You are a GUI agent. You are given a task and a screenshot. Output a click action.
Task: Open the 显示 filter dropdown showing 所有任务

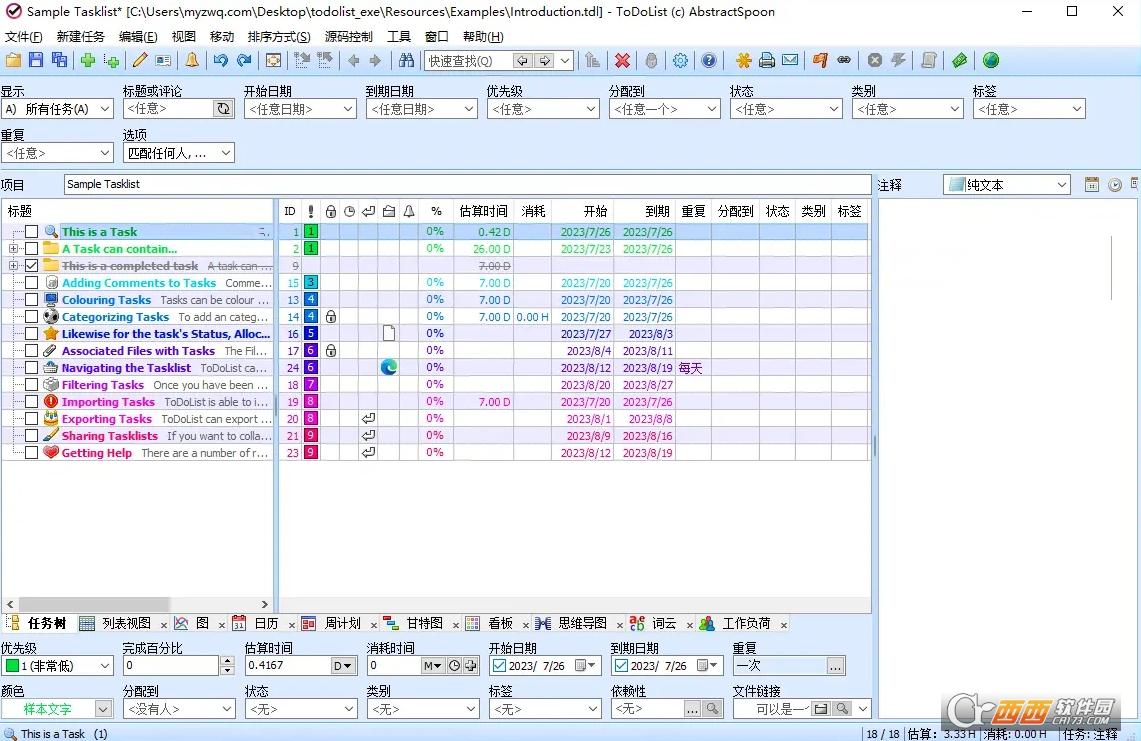57,109
